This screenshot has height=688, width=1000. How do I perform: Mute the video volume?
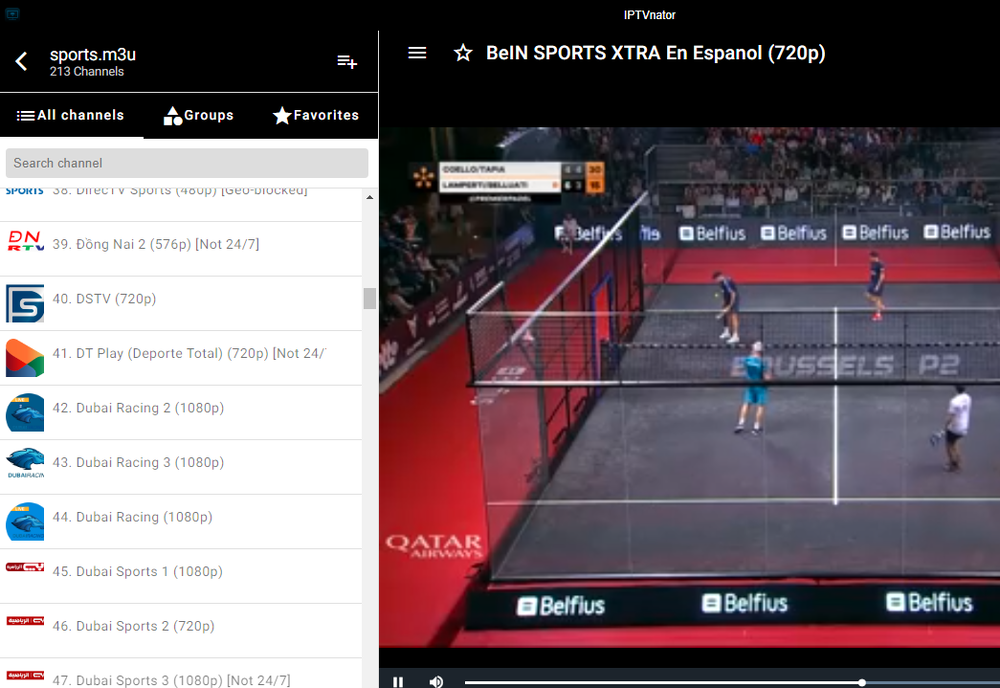436,681
